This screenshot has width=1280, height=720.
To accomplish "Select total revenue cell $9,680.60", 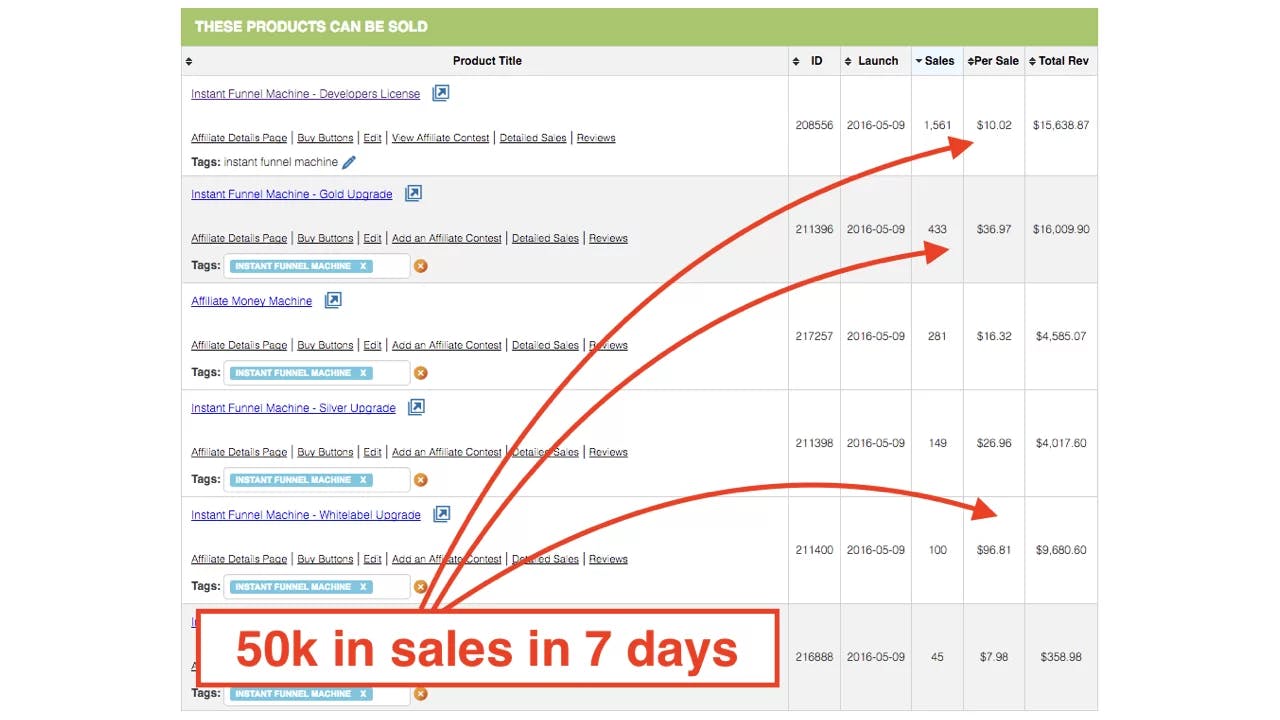I will click(1061, 550).
